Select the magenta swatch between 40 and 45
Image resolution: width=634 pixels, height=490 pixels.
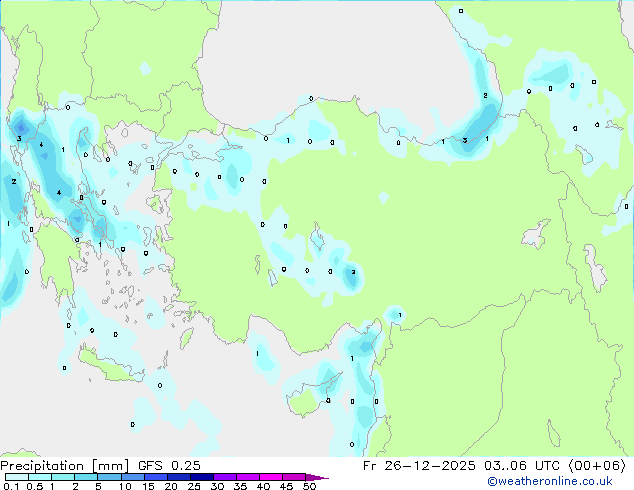271,477
